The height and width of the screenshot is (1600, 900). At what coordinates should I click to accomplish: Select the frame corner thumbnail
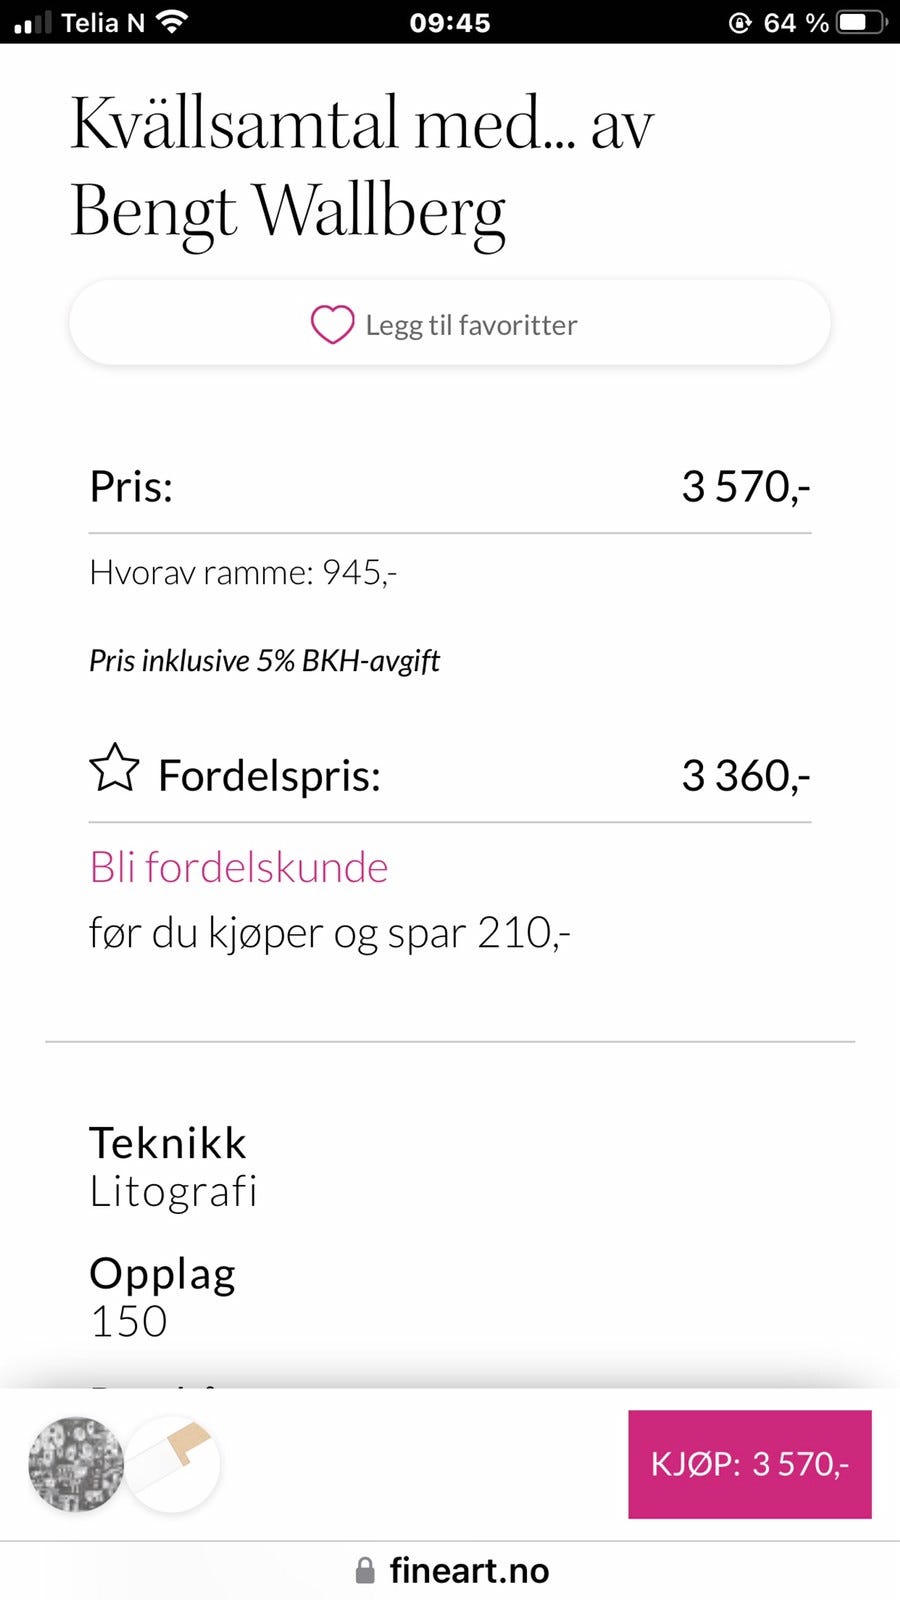172,1464
